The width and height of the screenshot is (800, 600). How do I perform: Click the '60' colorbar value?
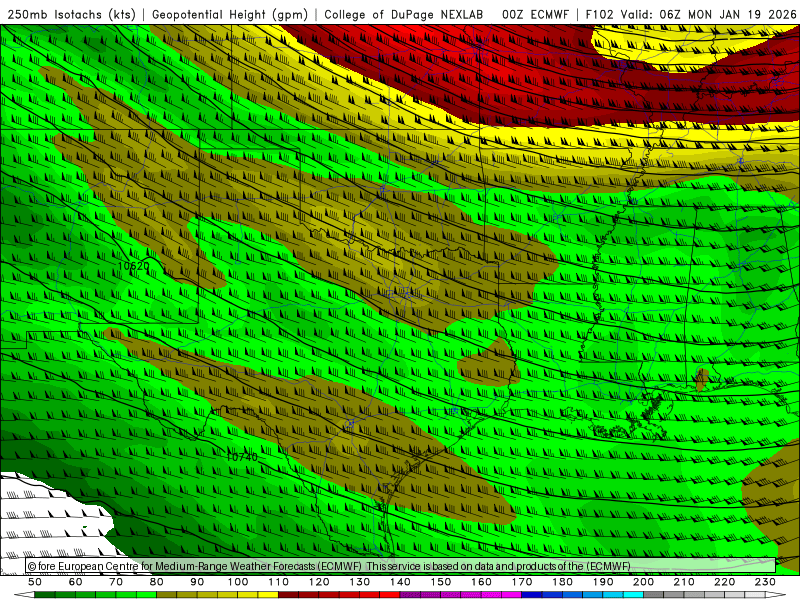pos(76,582)
